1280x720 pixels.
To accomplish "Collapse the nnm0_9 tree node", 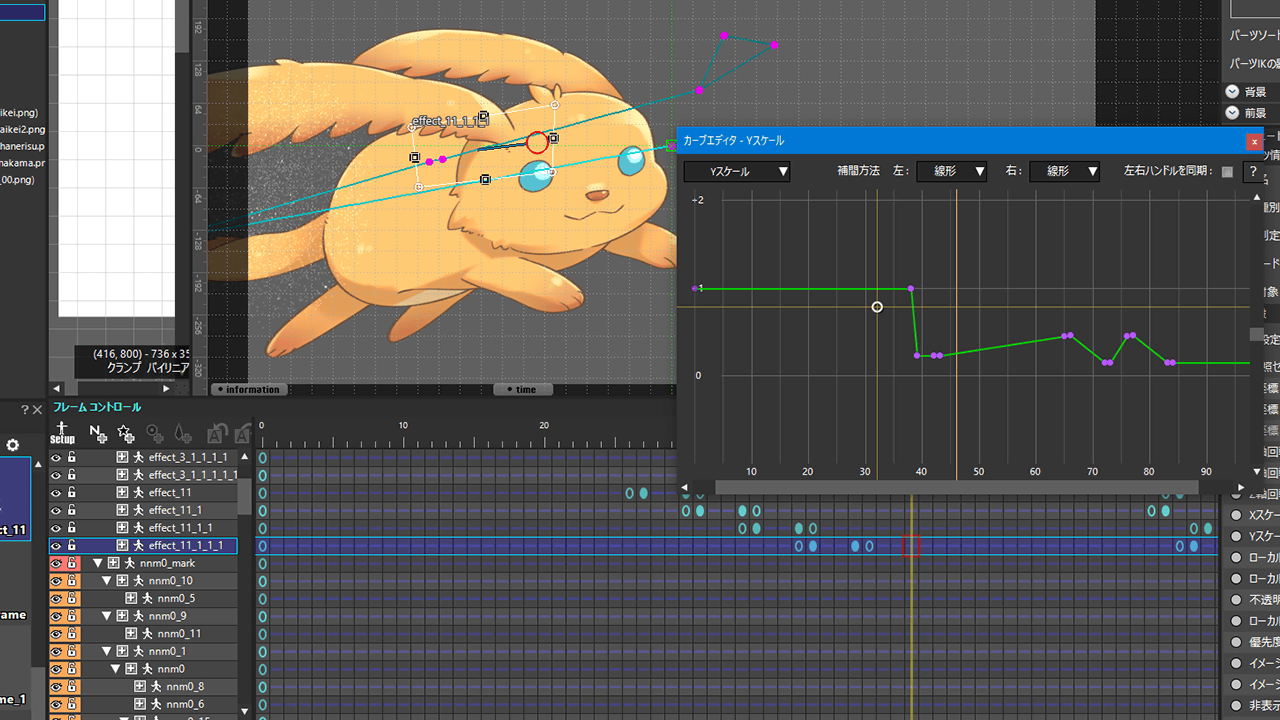I will click(x=107, y=616).
